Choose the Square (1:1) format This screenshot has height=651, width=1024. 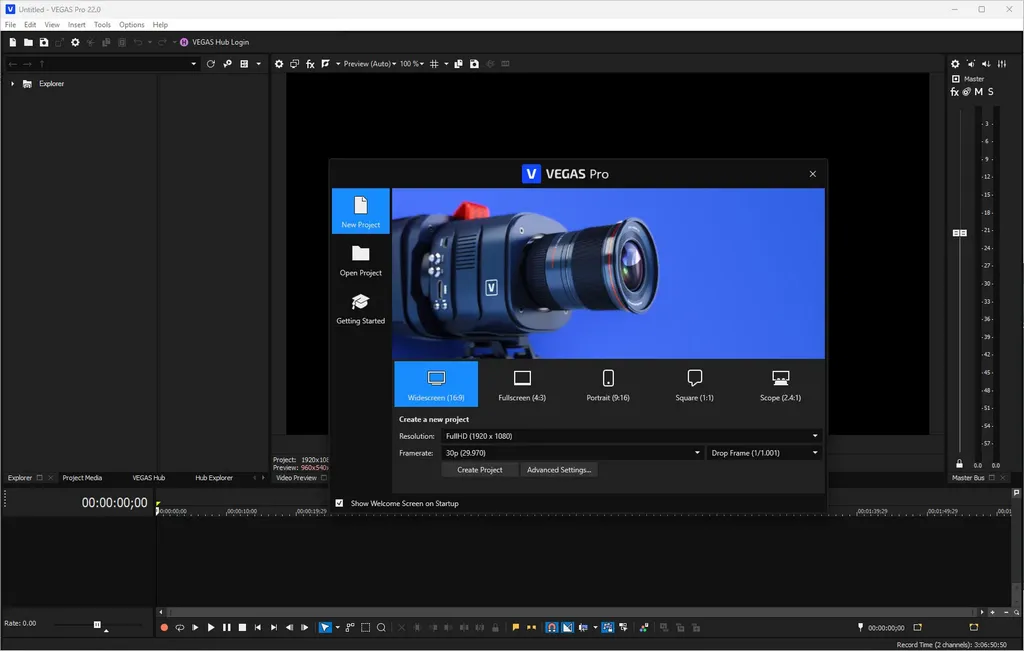(694, 385)
